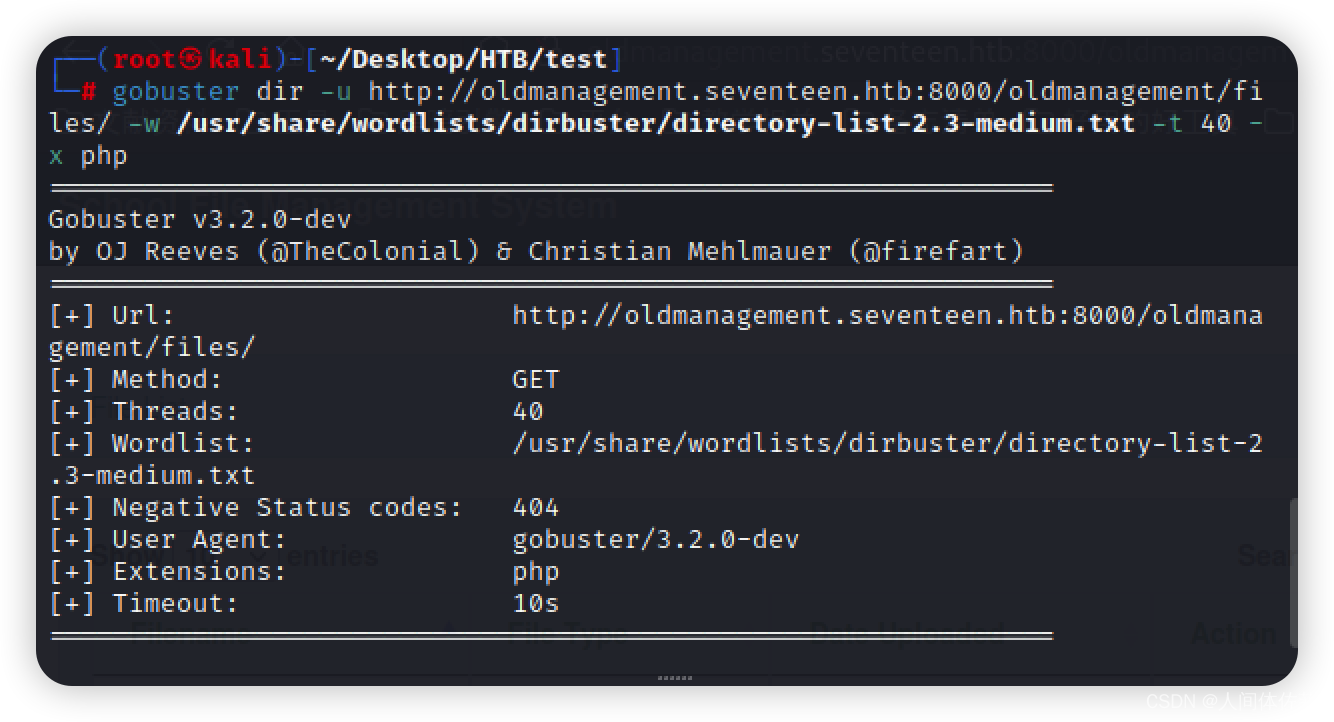
Task: Click the '[+] Timeout:' label
Action: (144, 603)
